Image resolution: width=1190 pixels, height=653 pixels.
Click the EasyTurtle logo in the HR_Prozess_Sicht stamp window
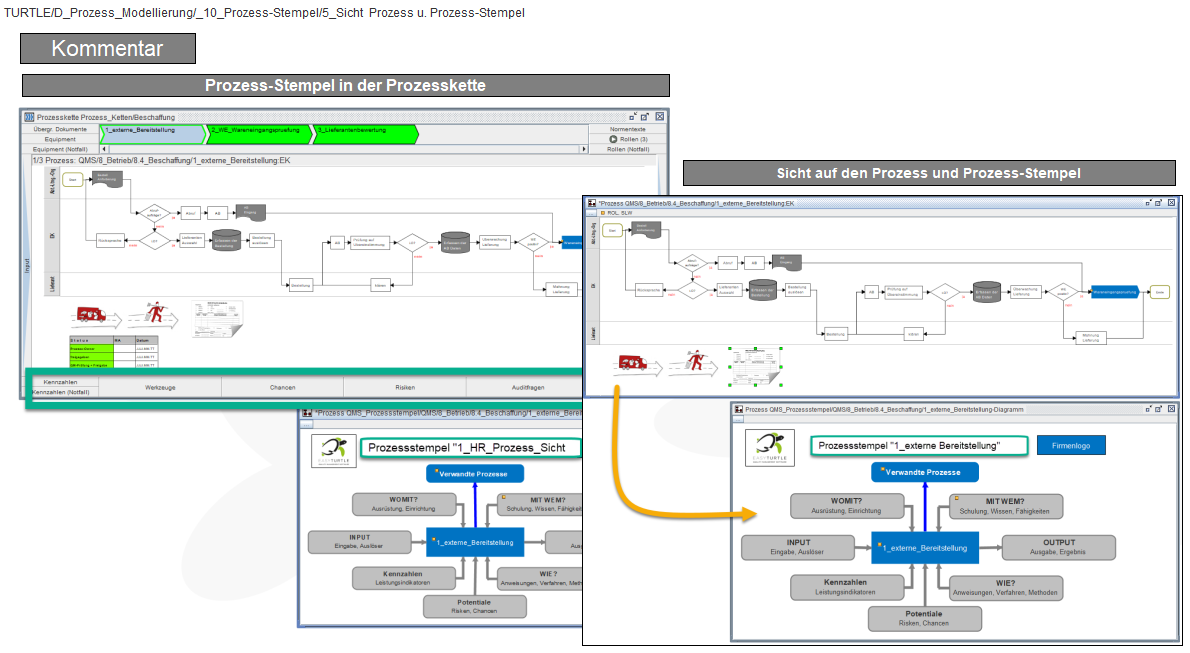(334, 451)
